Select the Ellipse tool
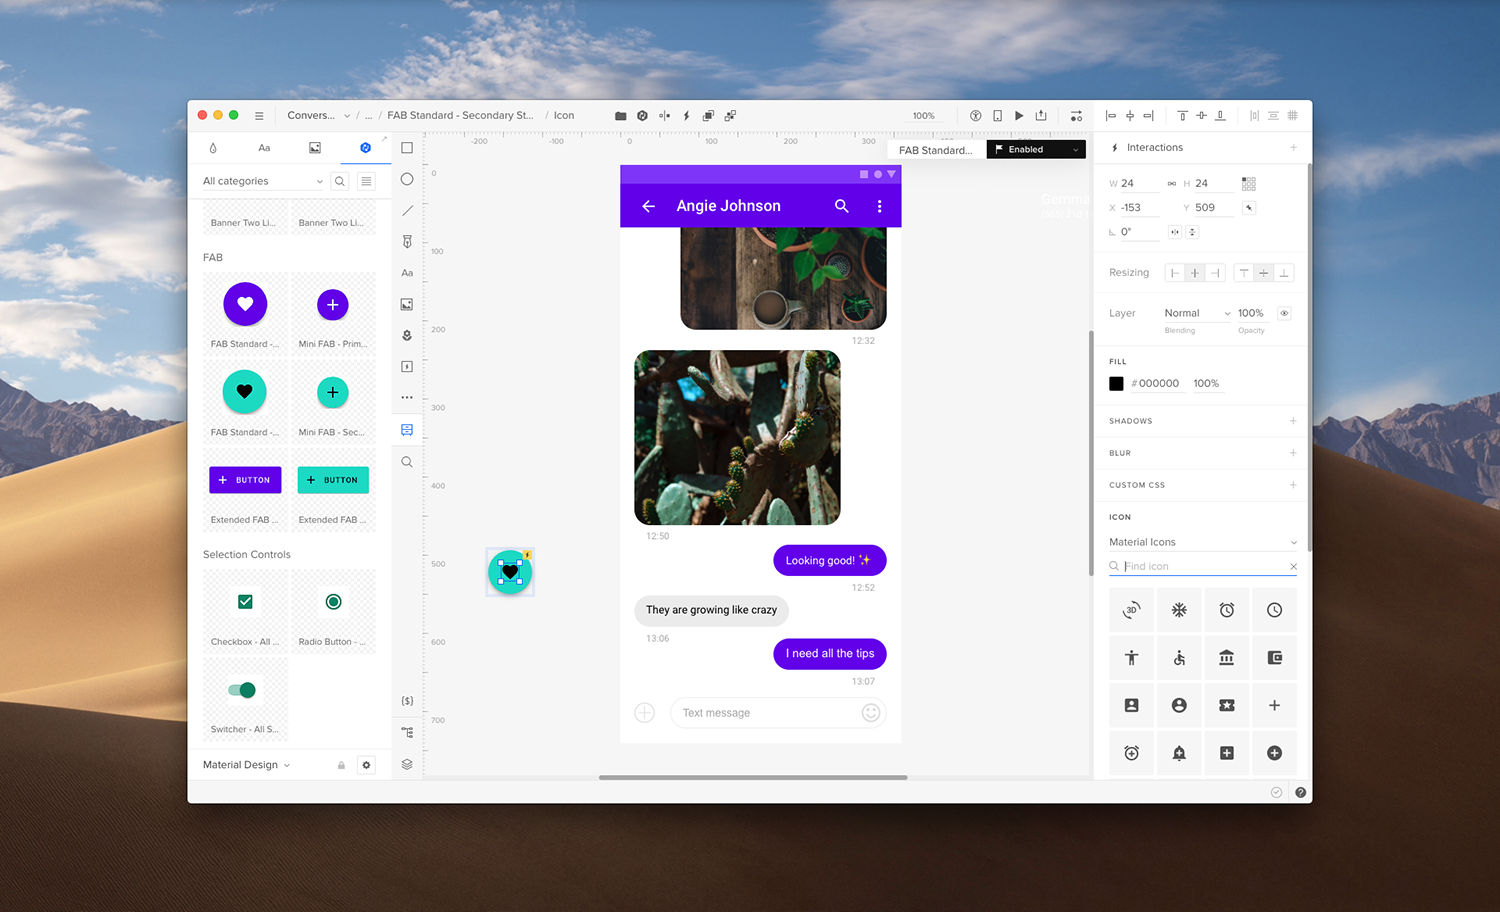This screenshot has height=912, width=1500. tap(407, 180)
